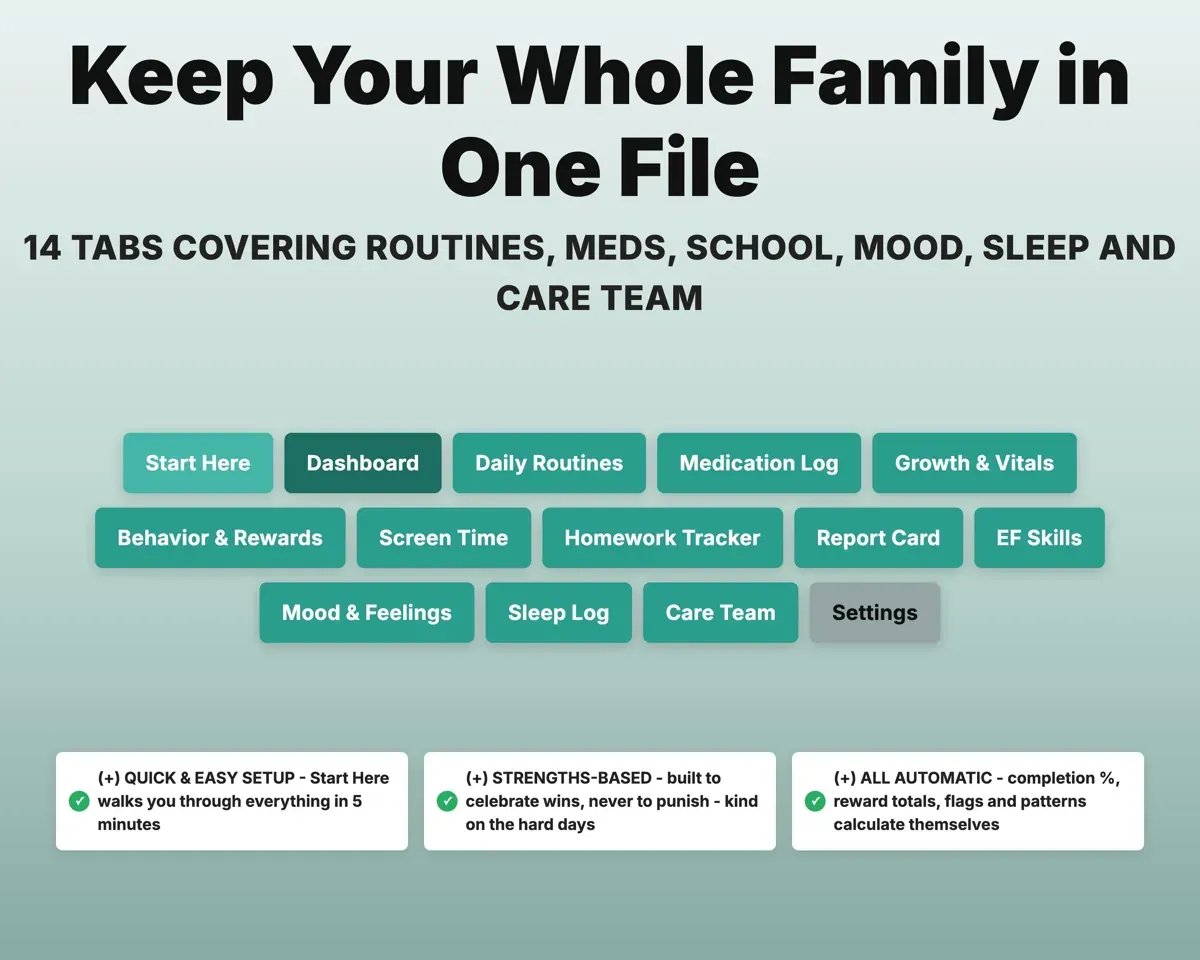Select the Mood & Feelings tab
1200x960 pixels.
(x=367, y=613)
